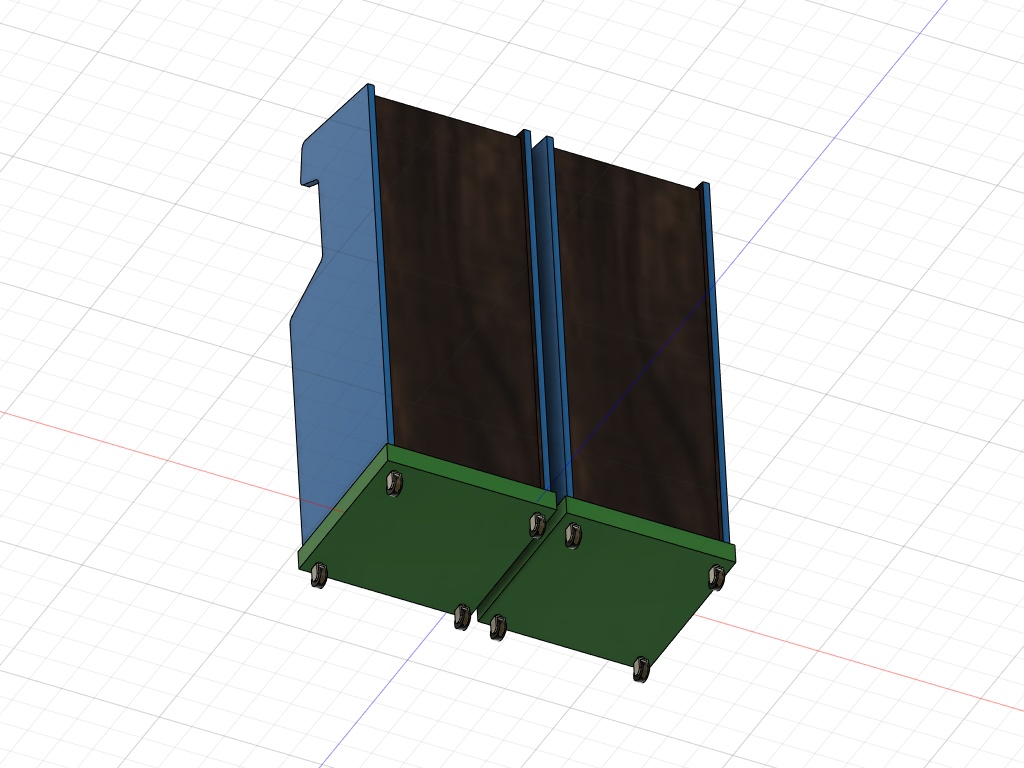Screen dimensions: 1024x768
Task: Pick the left base's front-left corner caster wheel
Action: click(319, 575)
